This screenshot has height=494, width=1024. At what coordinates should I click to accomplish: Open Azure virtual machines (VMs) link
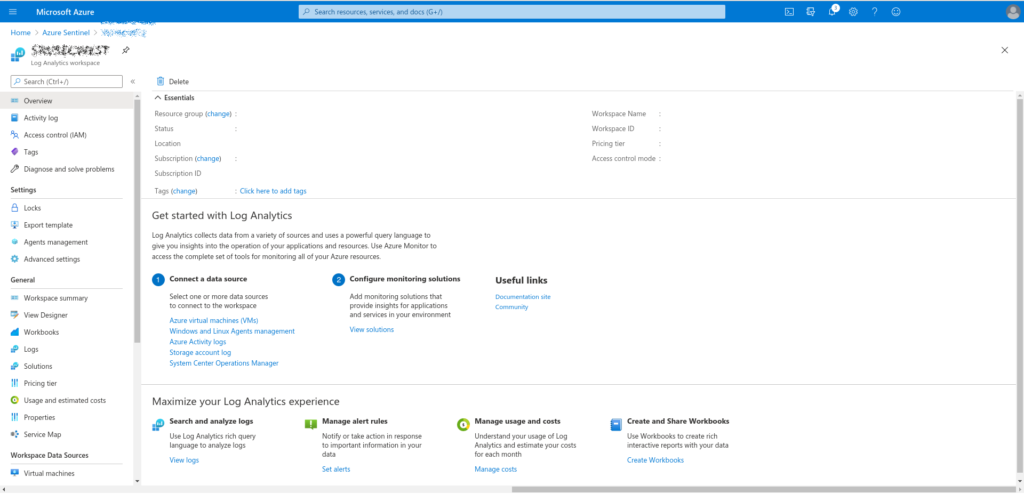(214, 321)
